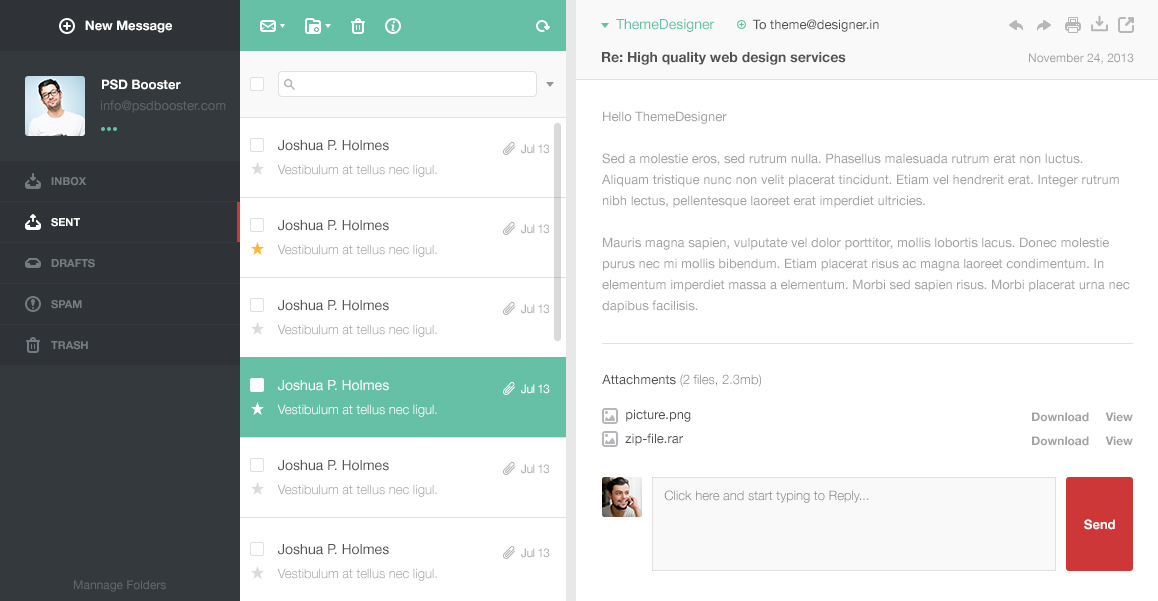Click the forward arrow icon
The image size is (1158, 601).
(1044, 25)
